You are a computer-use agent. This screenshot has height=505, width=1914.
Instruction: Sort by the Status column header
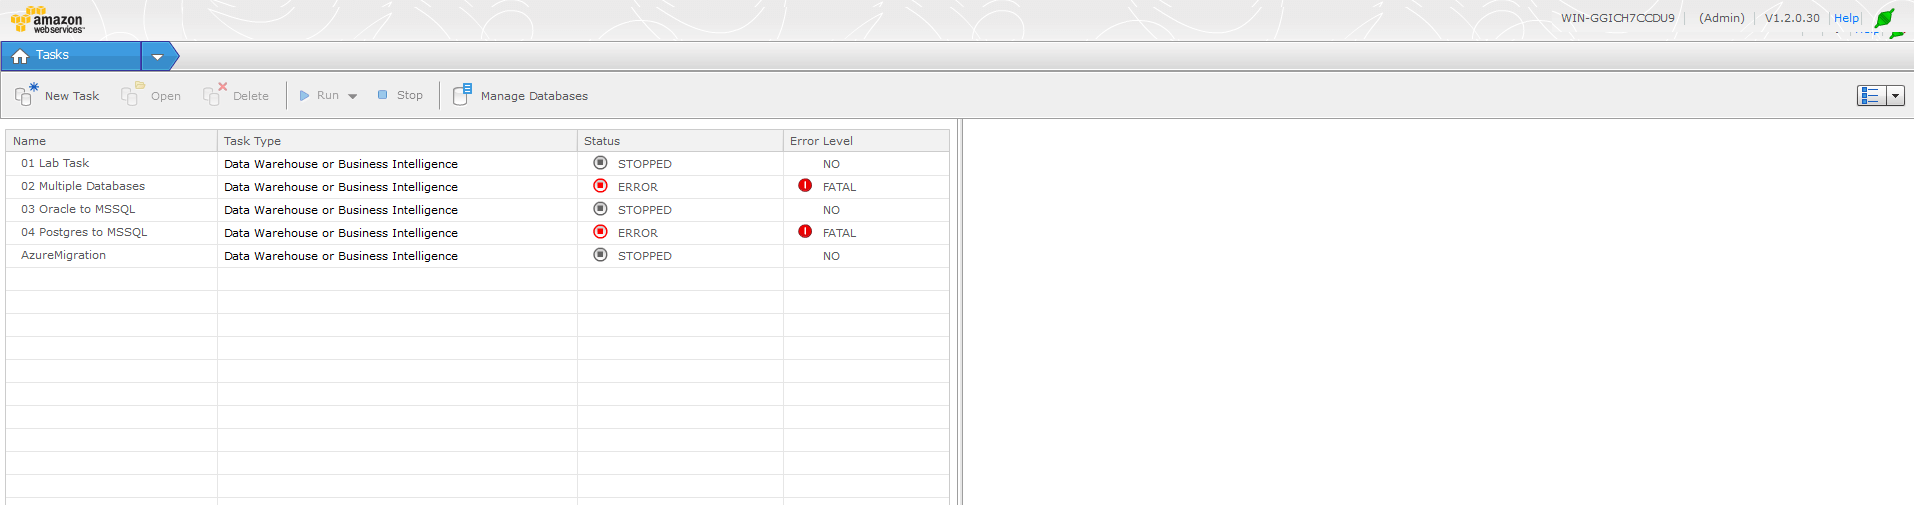click(x=602, y=141)
